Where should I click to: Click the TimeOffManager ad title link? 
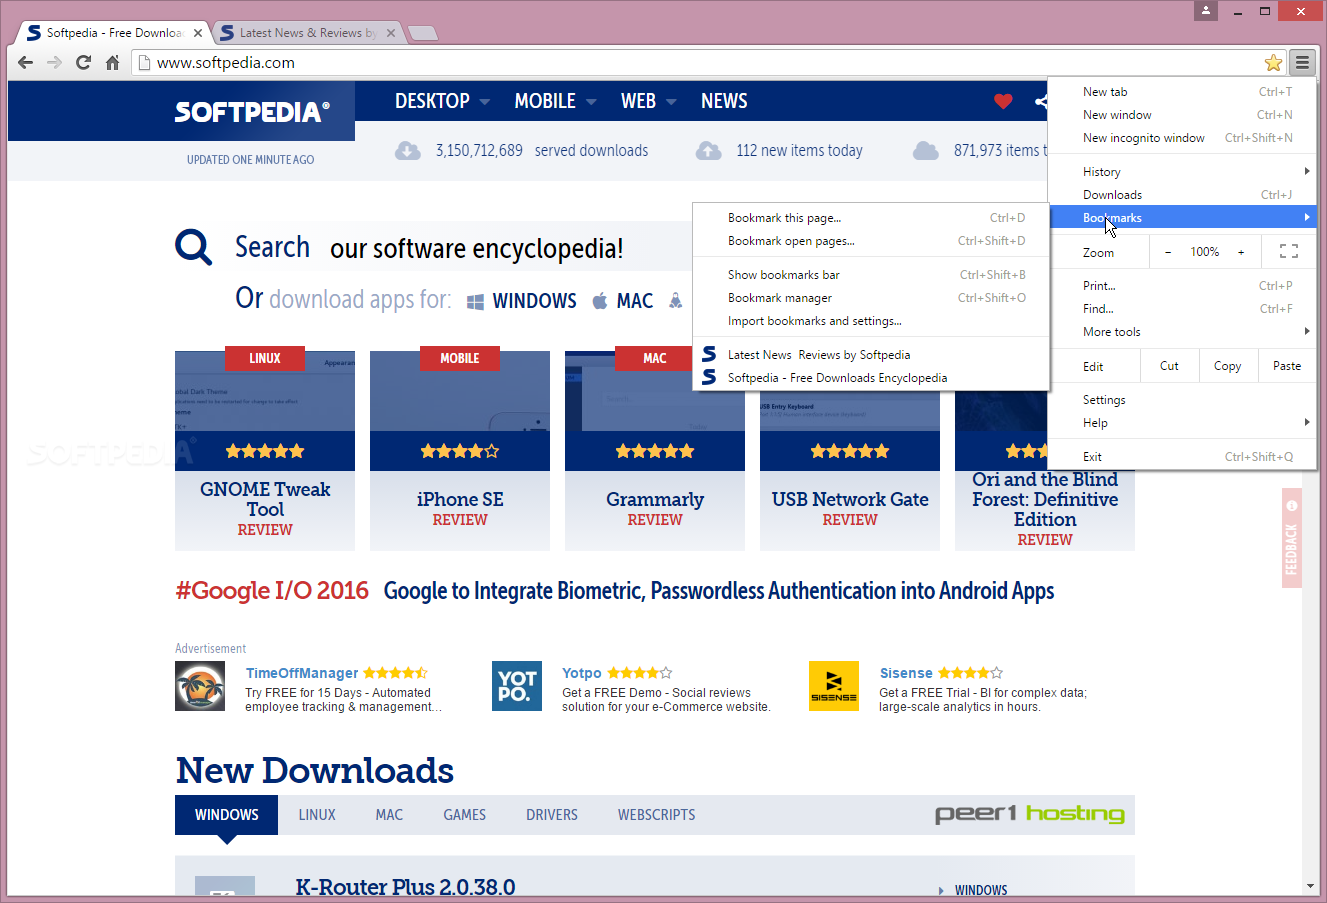[302, 673]
